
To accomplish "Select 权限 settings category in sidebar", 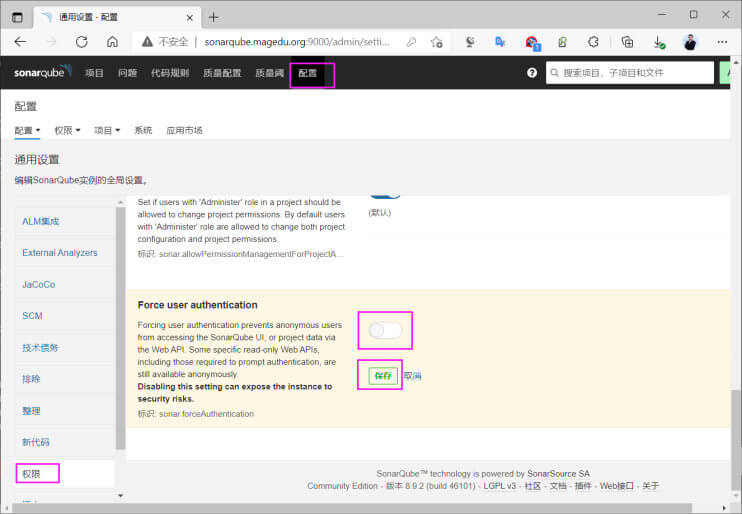I will click(x=31, y=474).
